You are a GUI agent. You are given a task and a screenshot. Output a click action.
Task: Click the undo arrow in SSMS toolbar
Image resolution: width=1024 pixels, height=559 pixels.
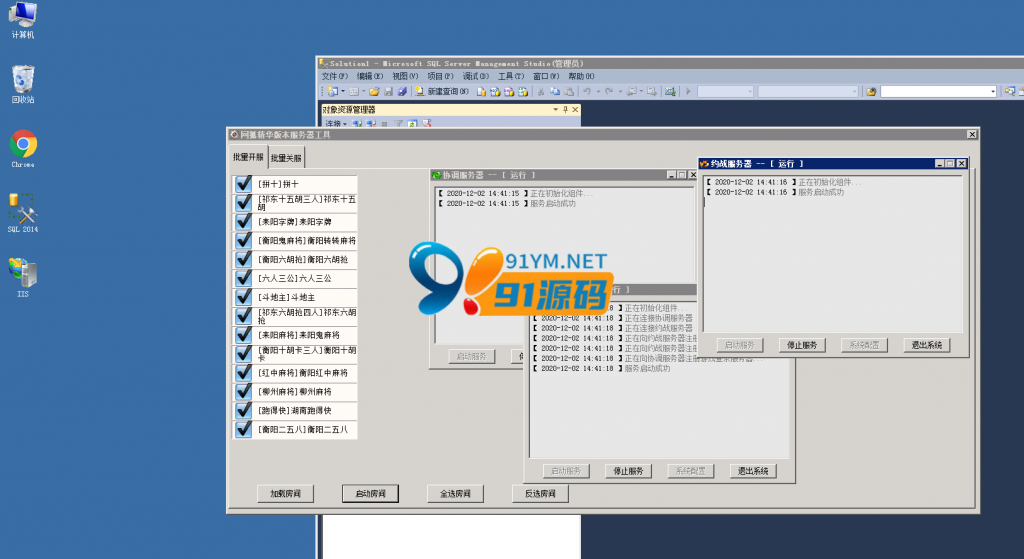click(x=587, y=91)
